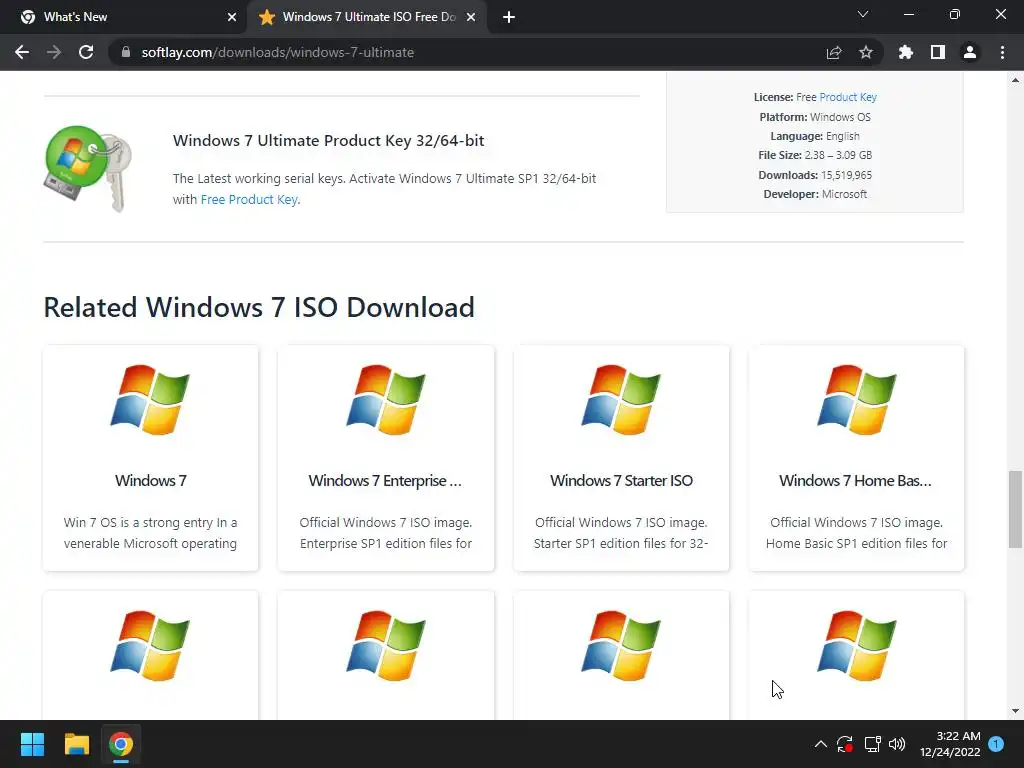This screenshot has width=1024, height=768.
Task: Click the Windows 7 Enterprise card logo
Action: [x=386, y=400]
